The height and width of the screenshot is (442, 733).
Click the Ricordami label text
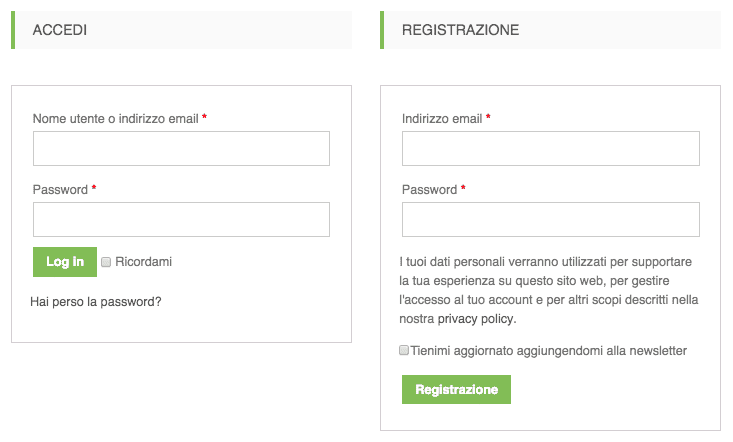coord(144,262)
